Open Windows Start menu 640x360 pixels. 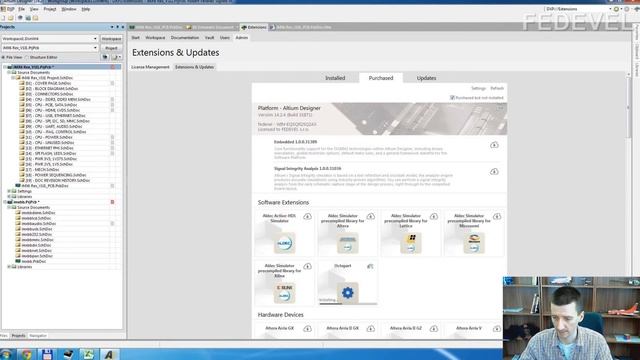point(6,354)
